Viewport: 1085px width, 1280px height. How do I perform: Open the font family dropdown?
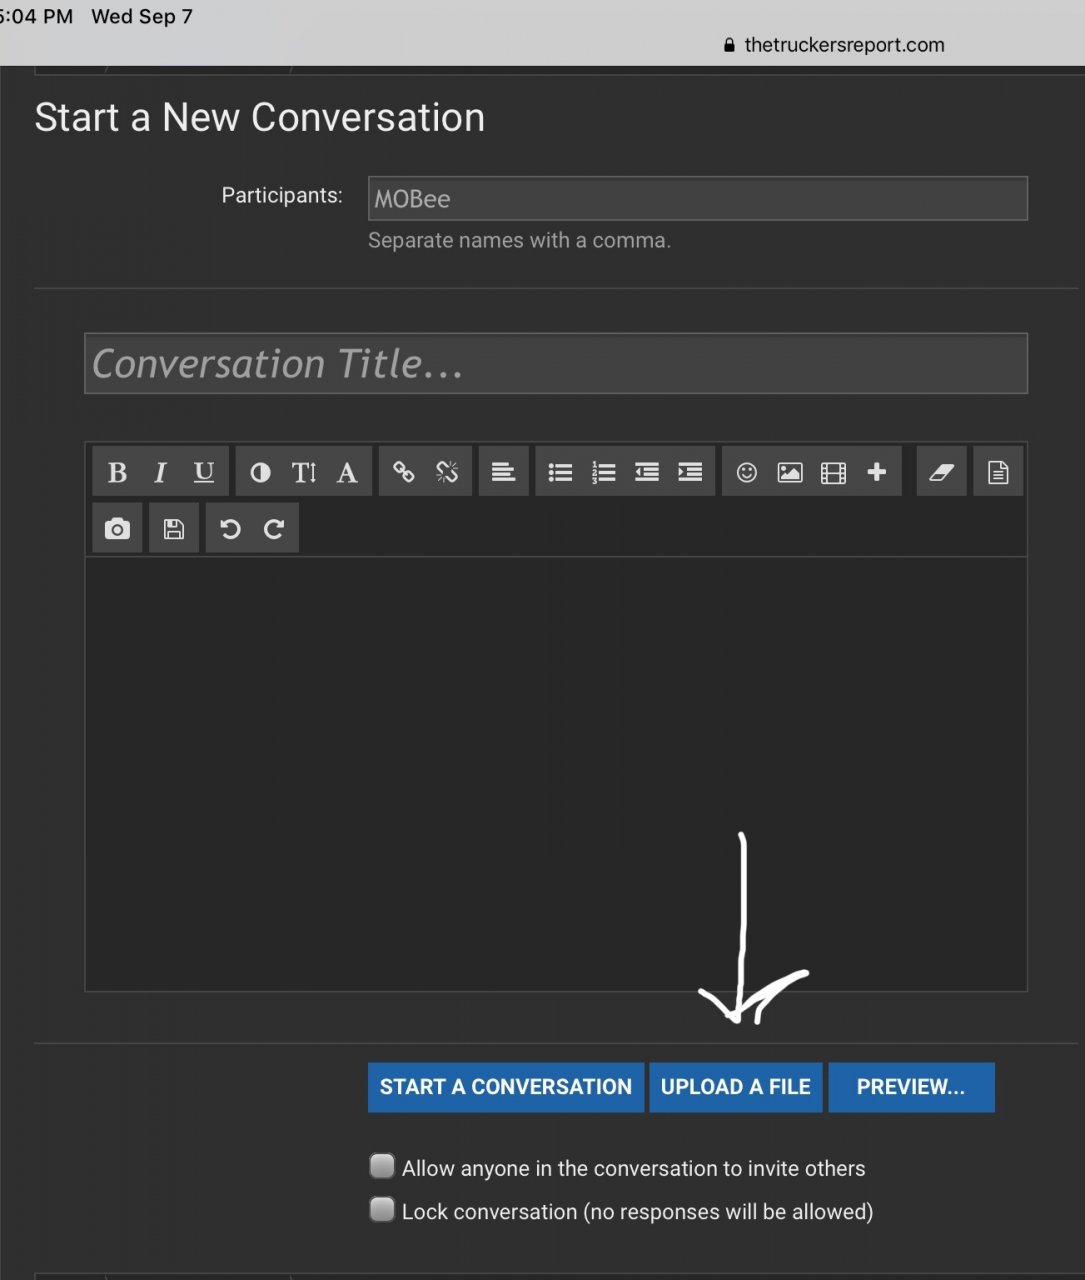[x=347, y=472]
